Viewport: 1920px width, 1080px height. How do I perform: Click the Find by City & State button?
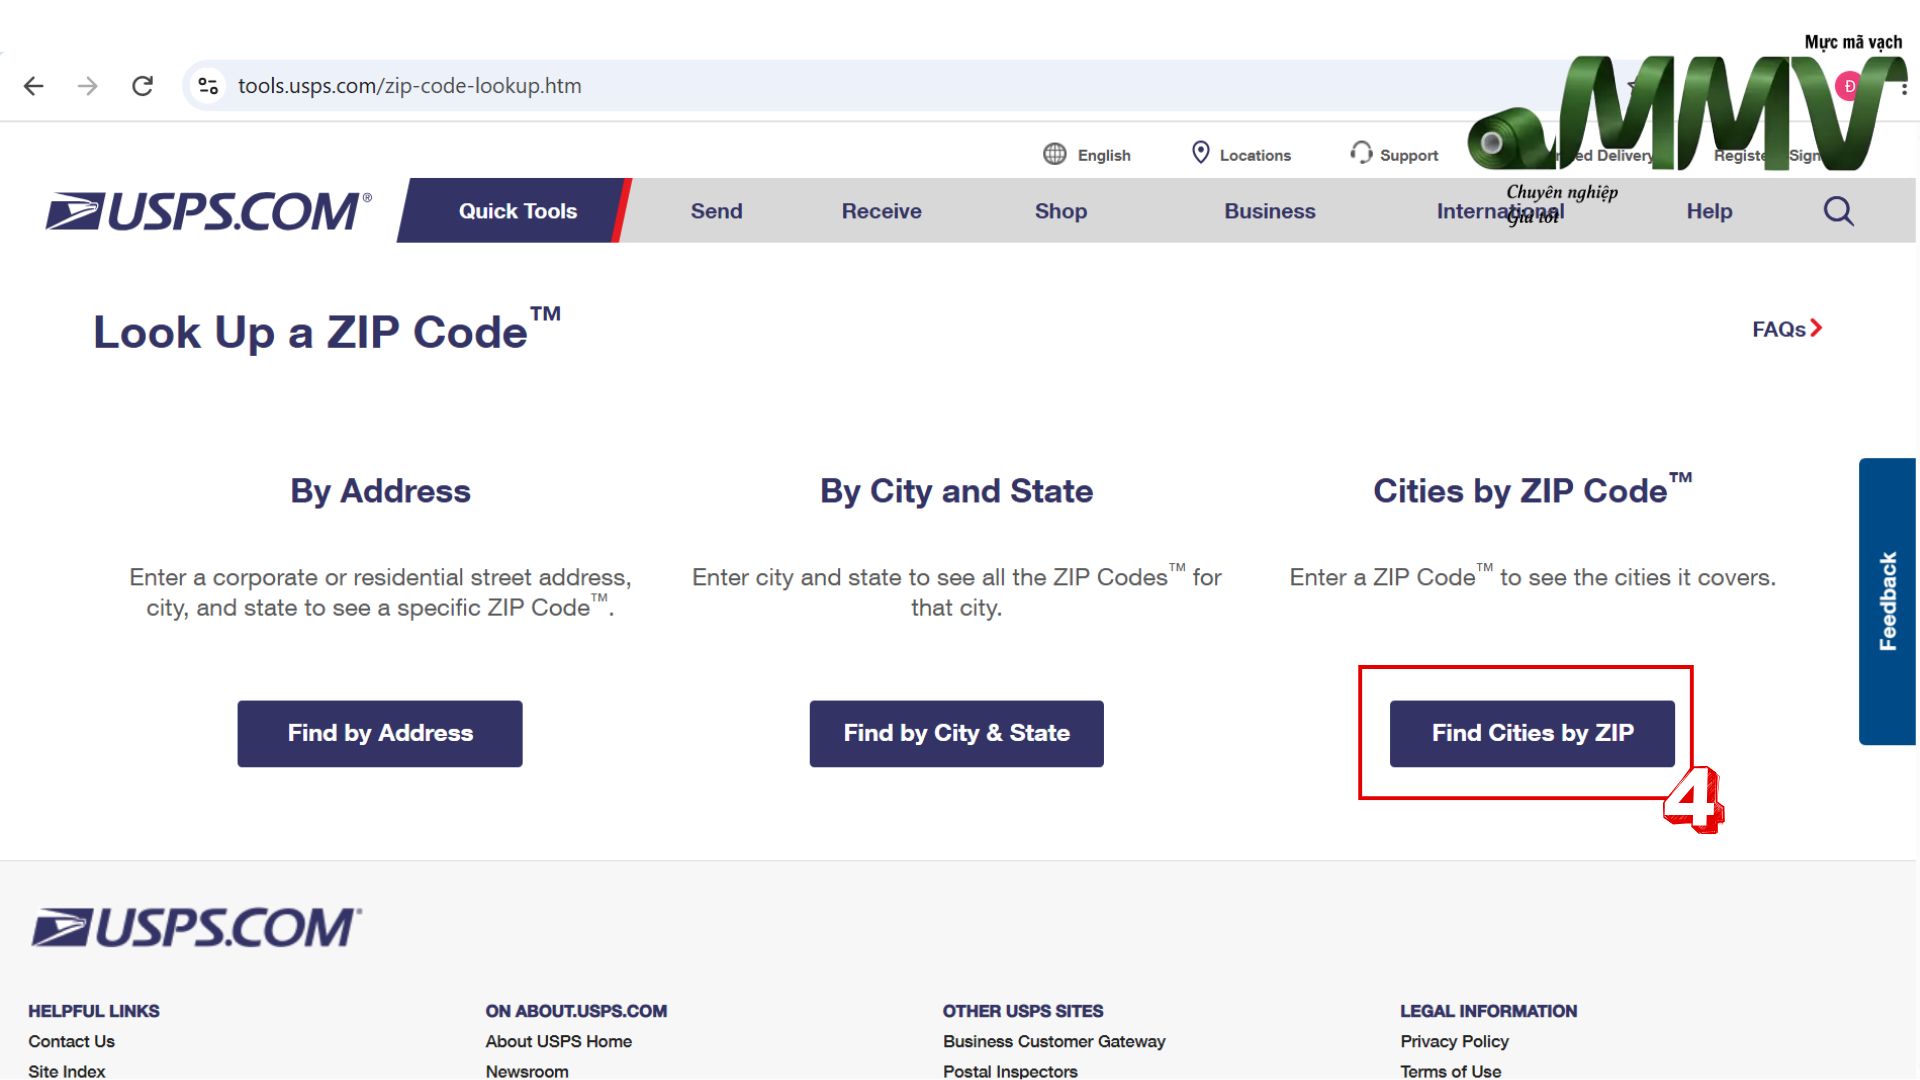pyautogui.click(x=956, y=734)
